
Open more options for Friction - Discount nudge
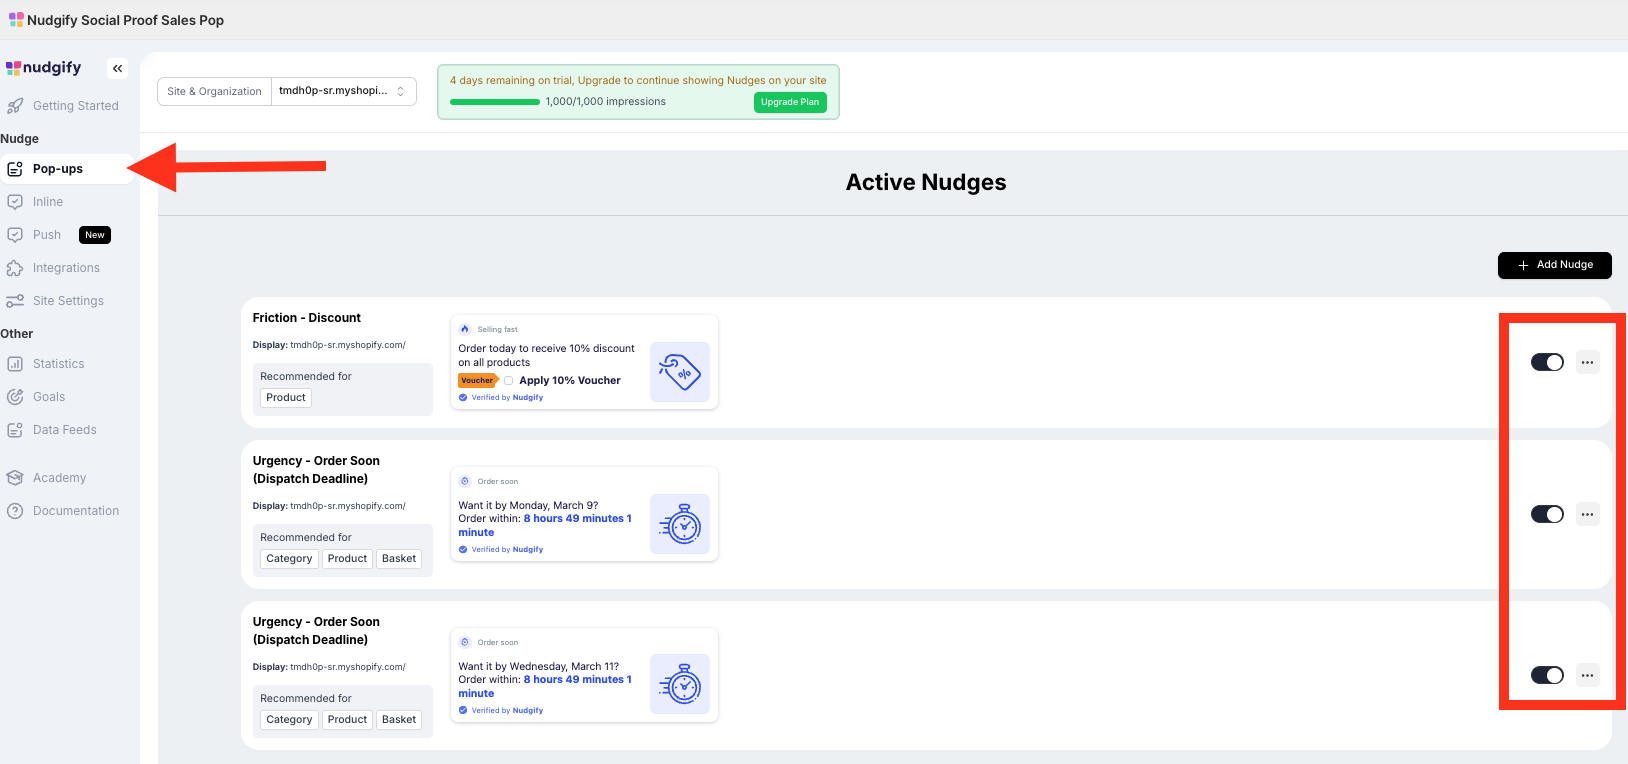point(1588,362)
